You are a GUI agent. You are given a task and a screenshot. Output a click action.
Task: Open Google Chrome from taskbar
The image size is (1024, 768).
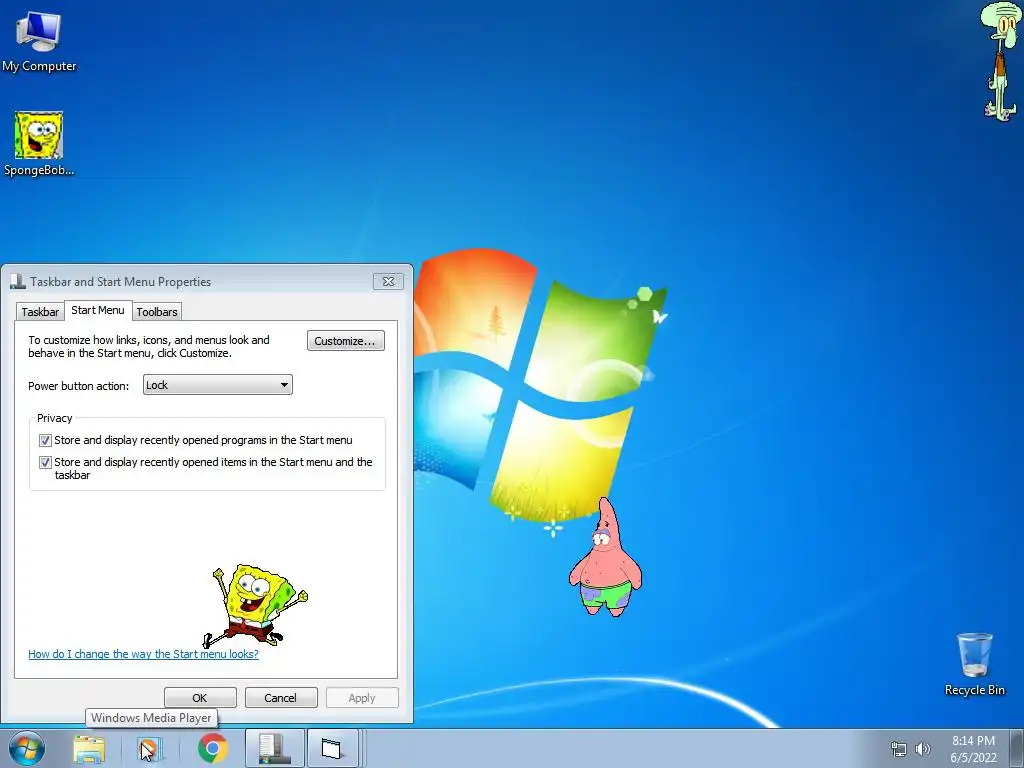(x=212, y=748)
